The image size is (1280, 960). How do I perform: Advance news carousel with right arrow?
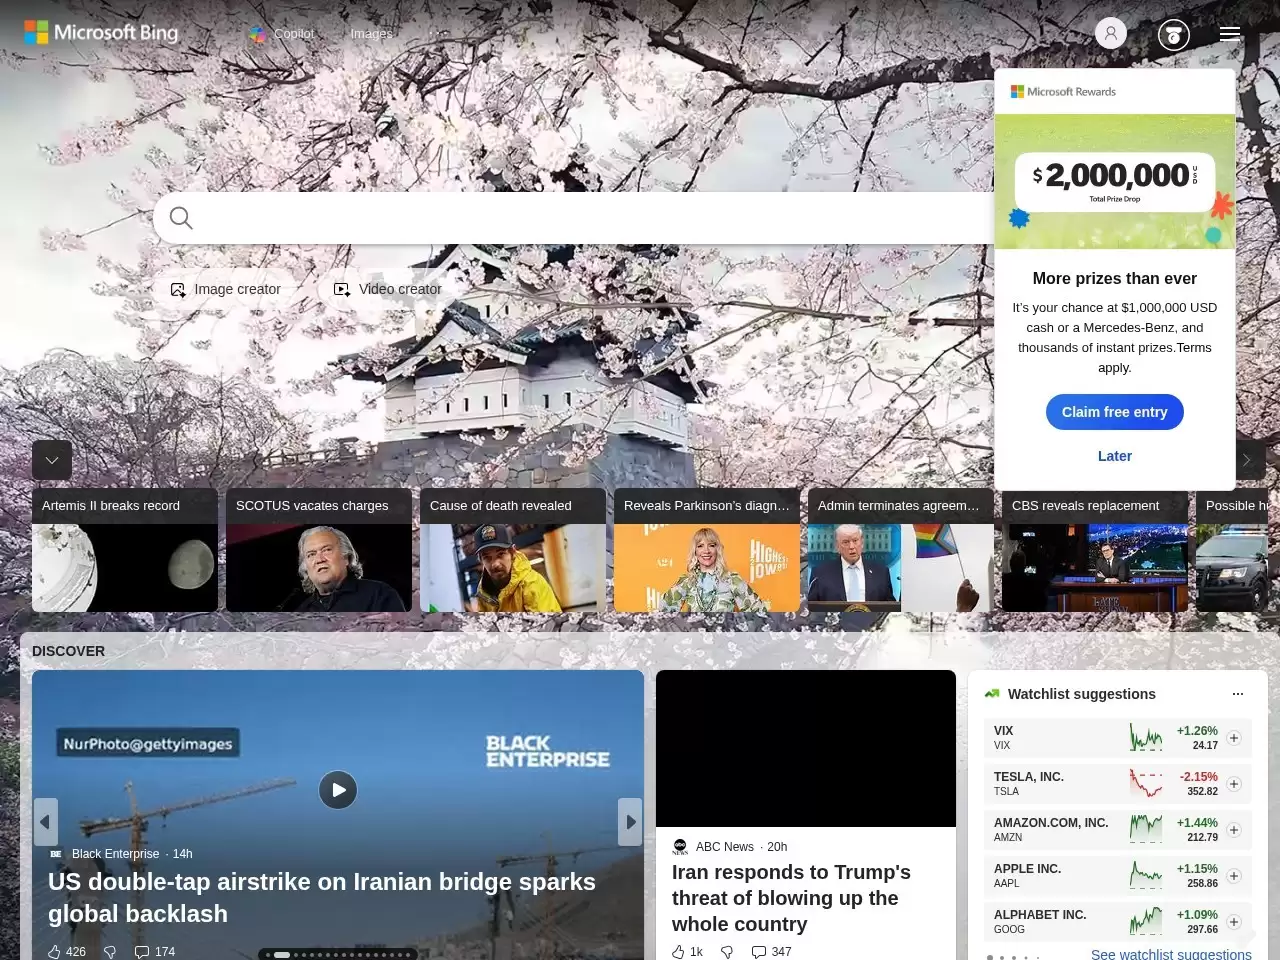pyautogui.click(x=1249, y=460)
